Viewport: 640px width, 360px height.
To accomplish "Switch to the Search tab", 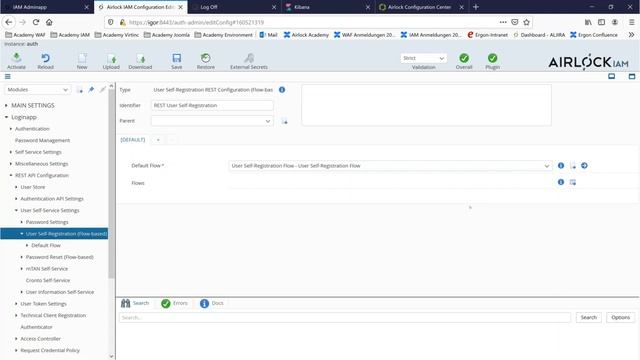I will [135, 303].
